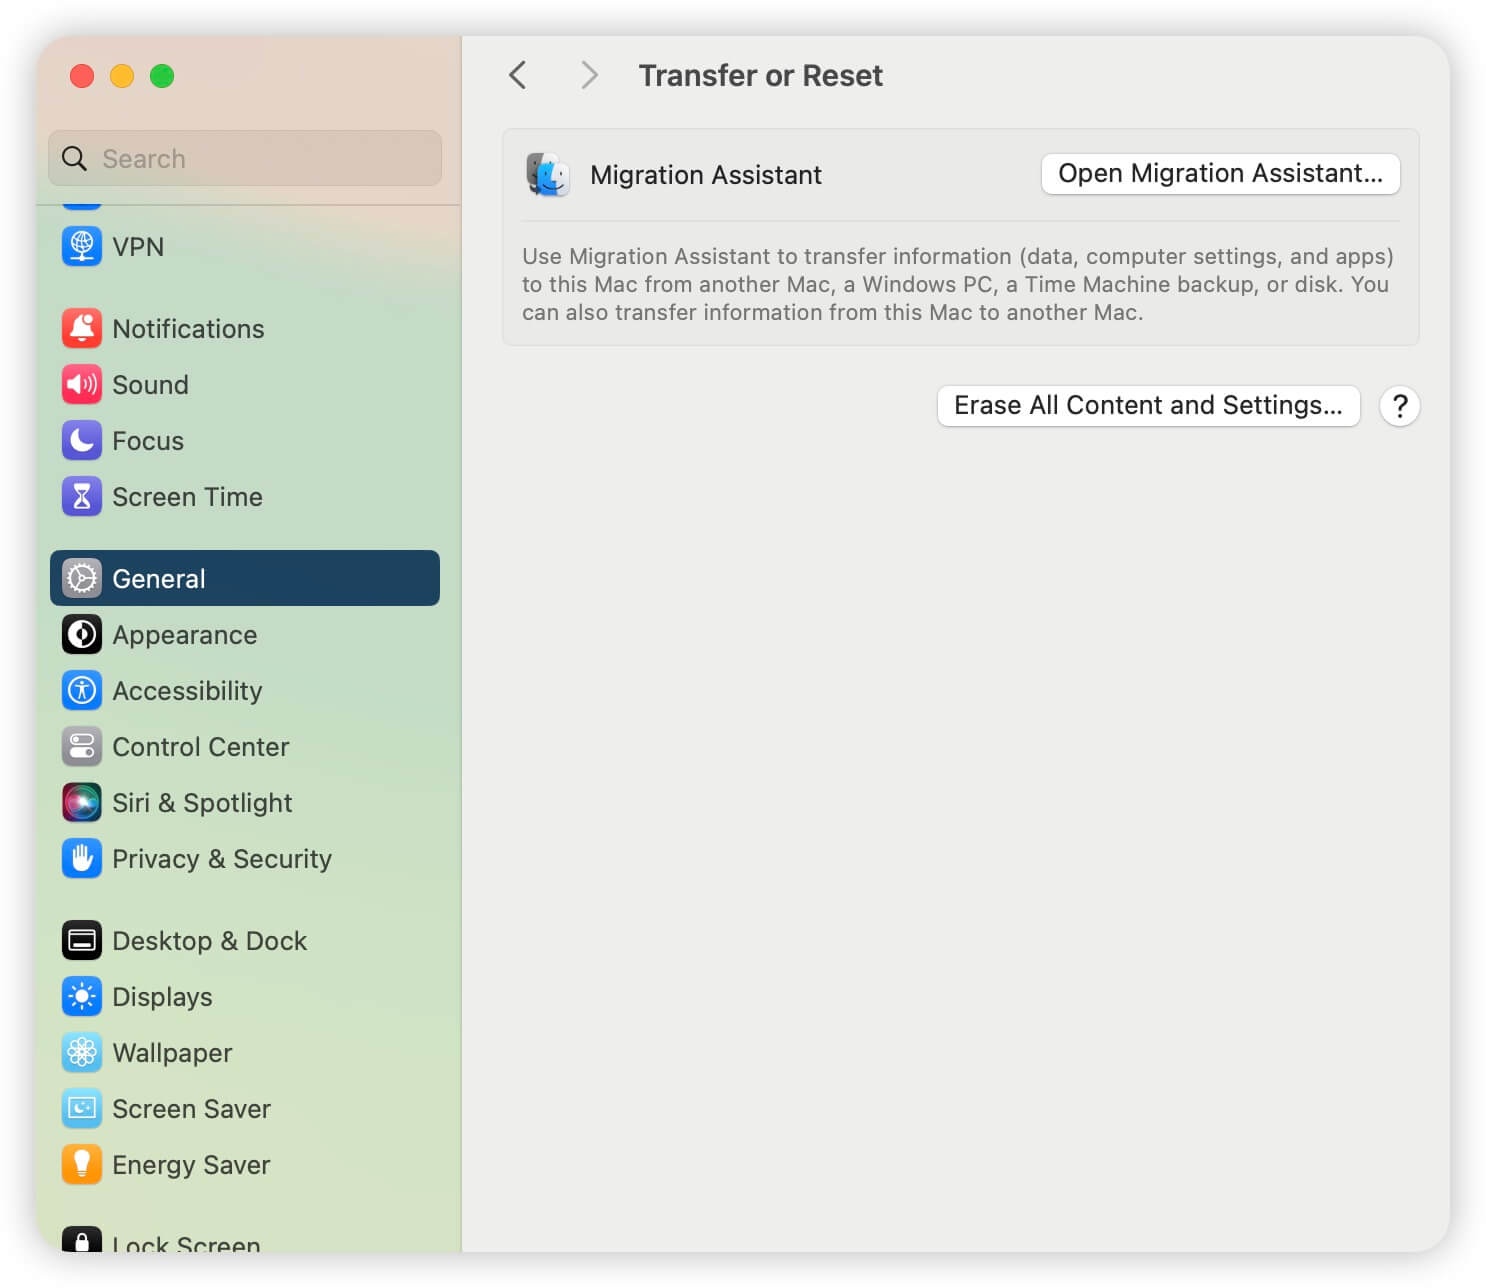Select VPN in the sidebar
Image resolution: width=1486 pixels, height=1288 pixels.
245,246
